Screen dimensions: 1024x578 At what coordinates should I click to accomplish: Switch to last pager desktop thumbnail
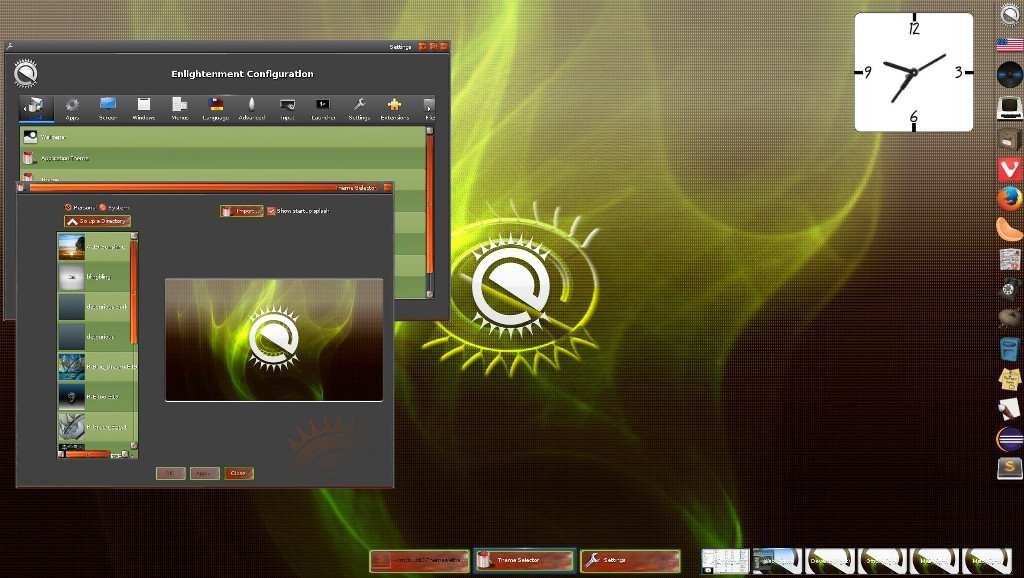point(987,561)
